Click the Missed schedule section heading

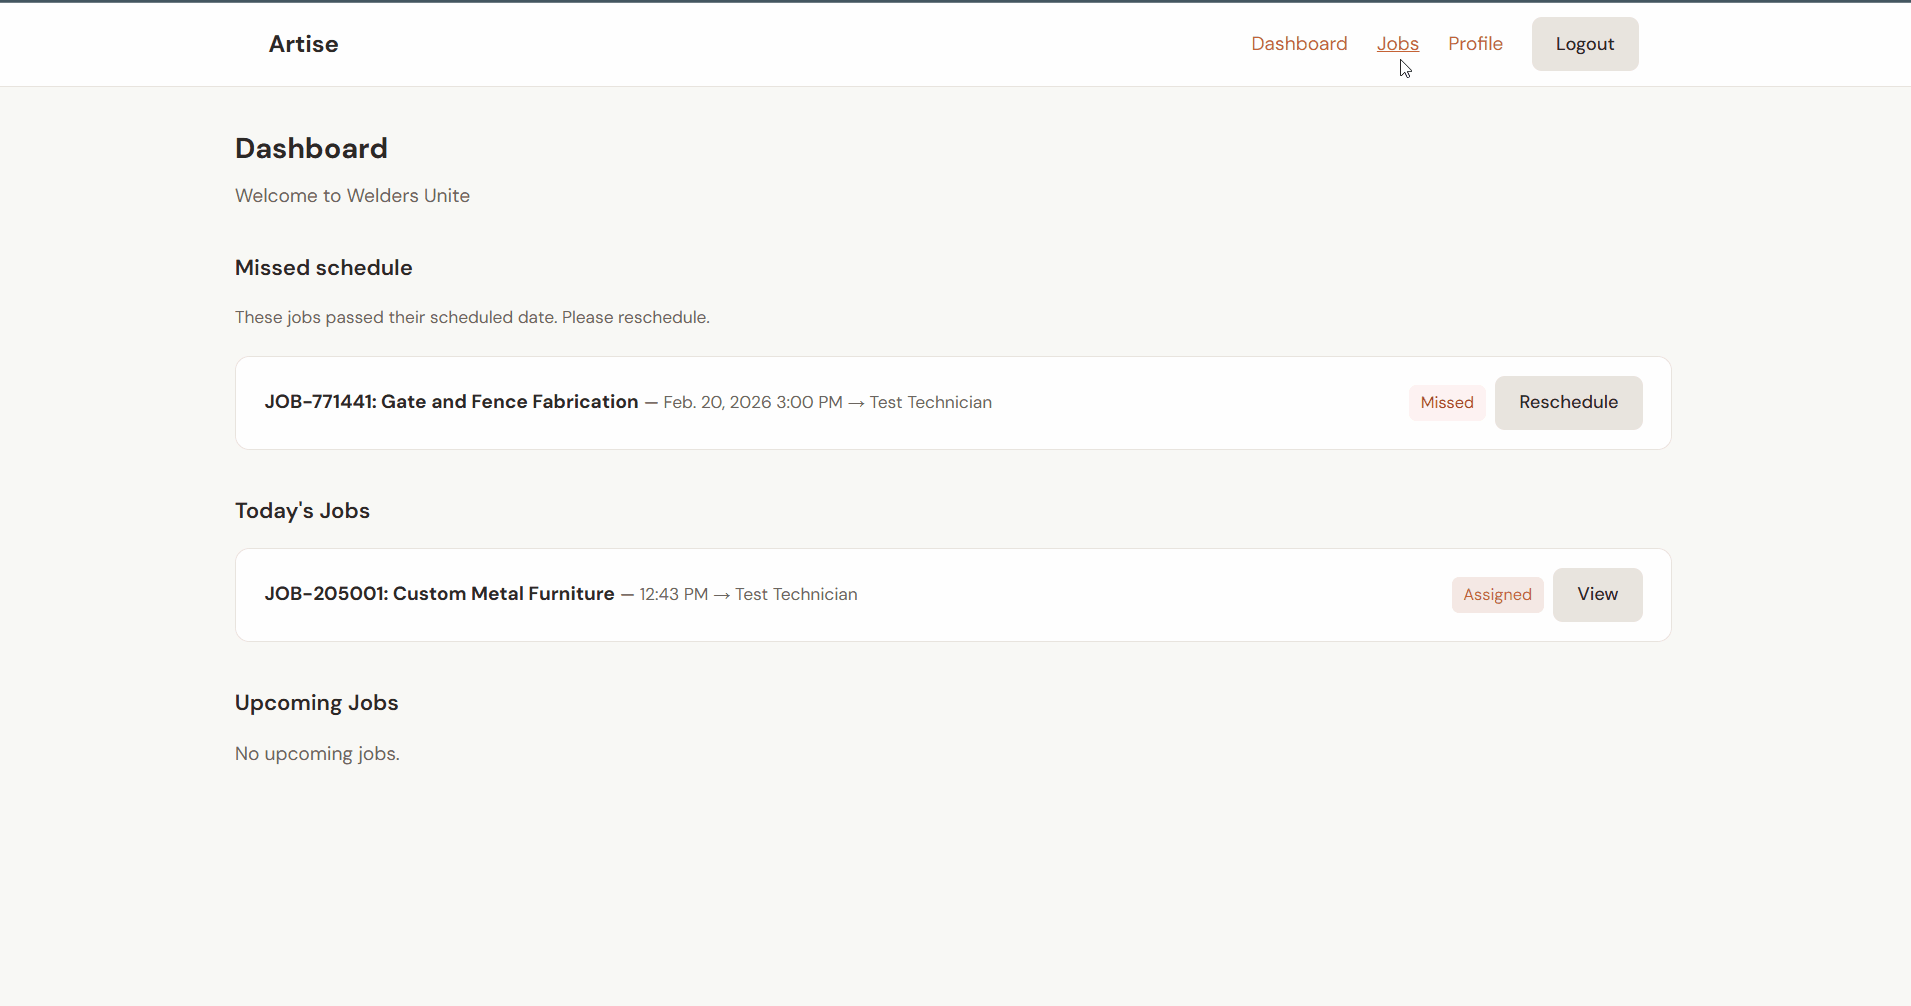click(323, 268)
